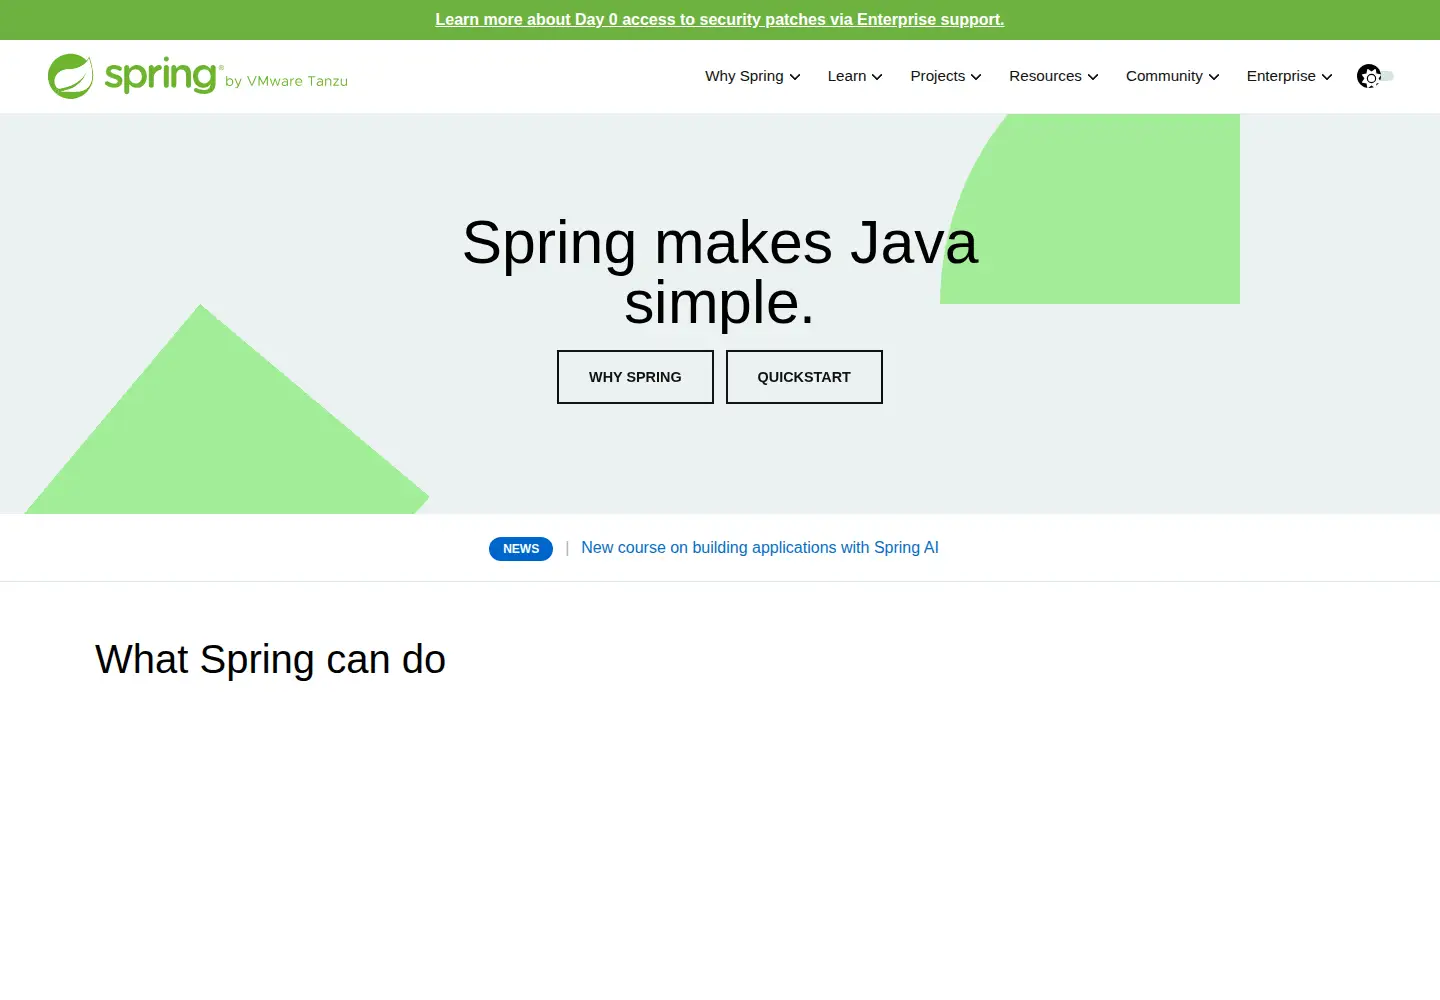Open the Resources dropdown
1440x1000 pixels.
click(1054, 76)
